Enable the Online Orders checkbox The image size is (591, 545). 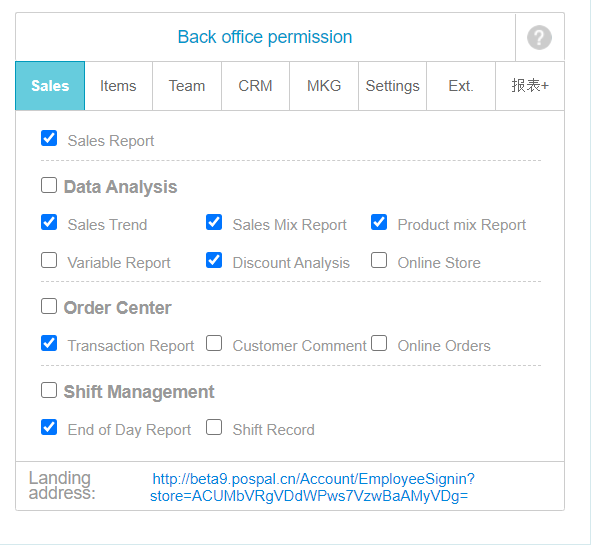point(379,343)
